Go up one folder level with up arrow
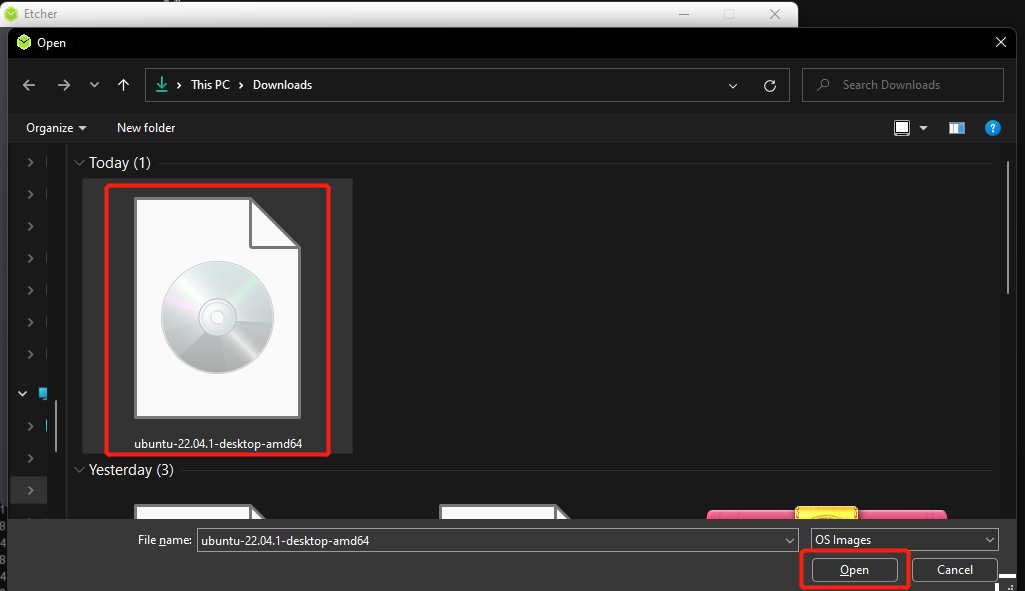The width and height of the screenshot is (1025, 591). (124, 85)
